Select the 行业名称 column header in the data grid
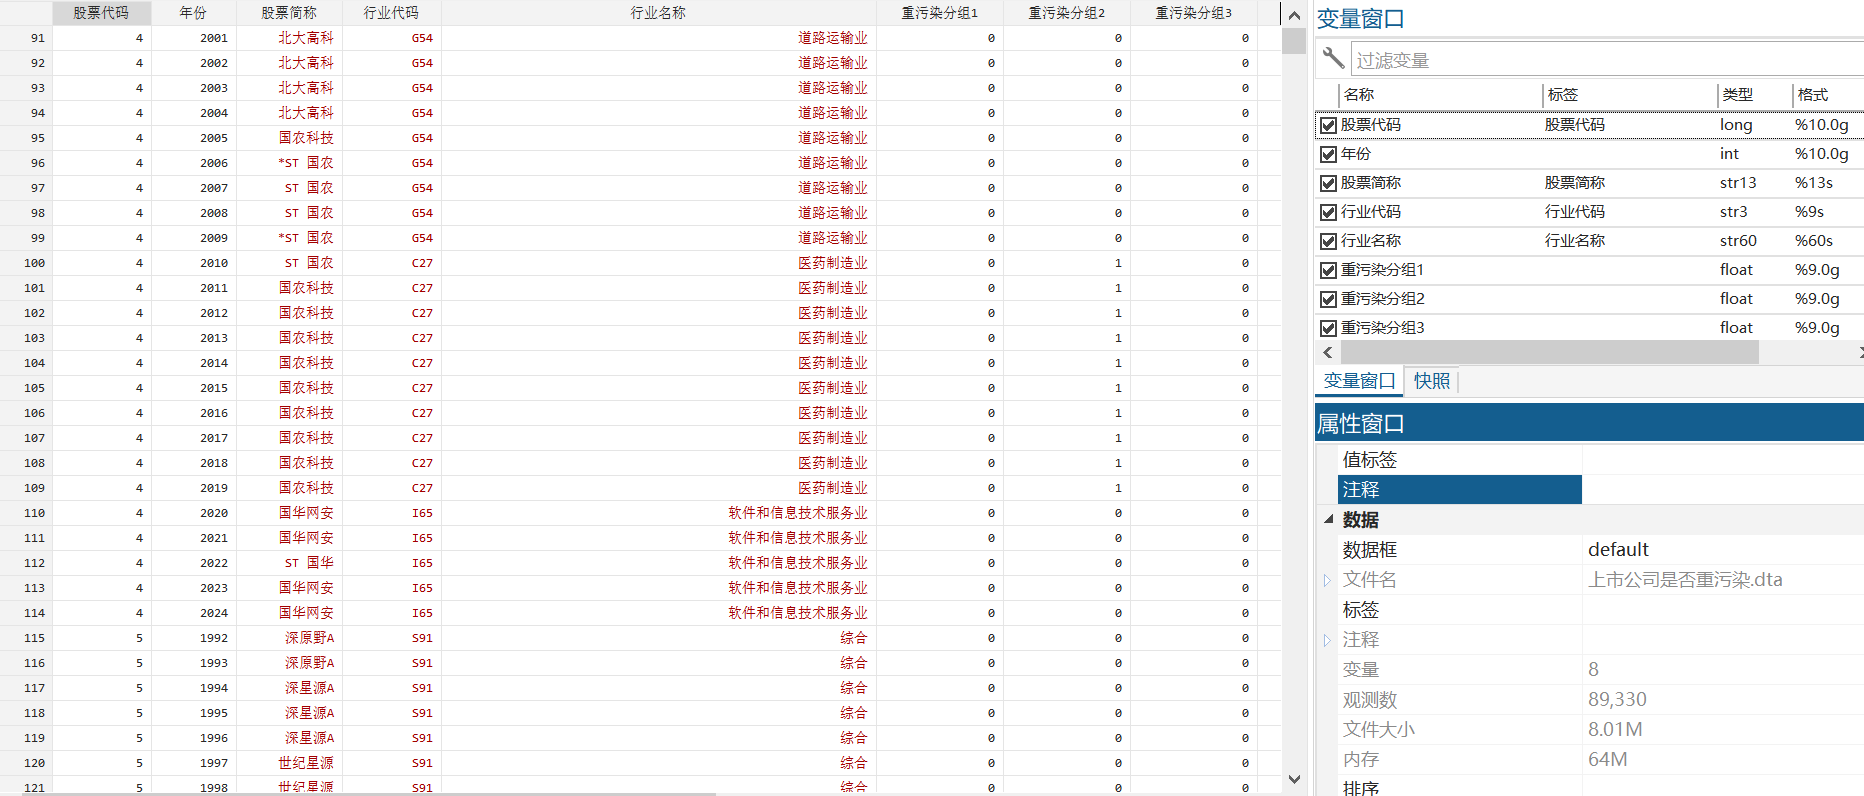Viewport: 1864px width, 796px height. click(658, 13)
